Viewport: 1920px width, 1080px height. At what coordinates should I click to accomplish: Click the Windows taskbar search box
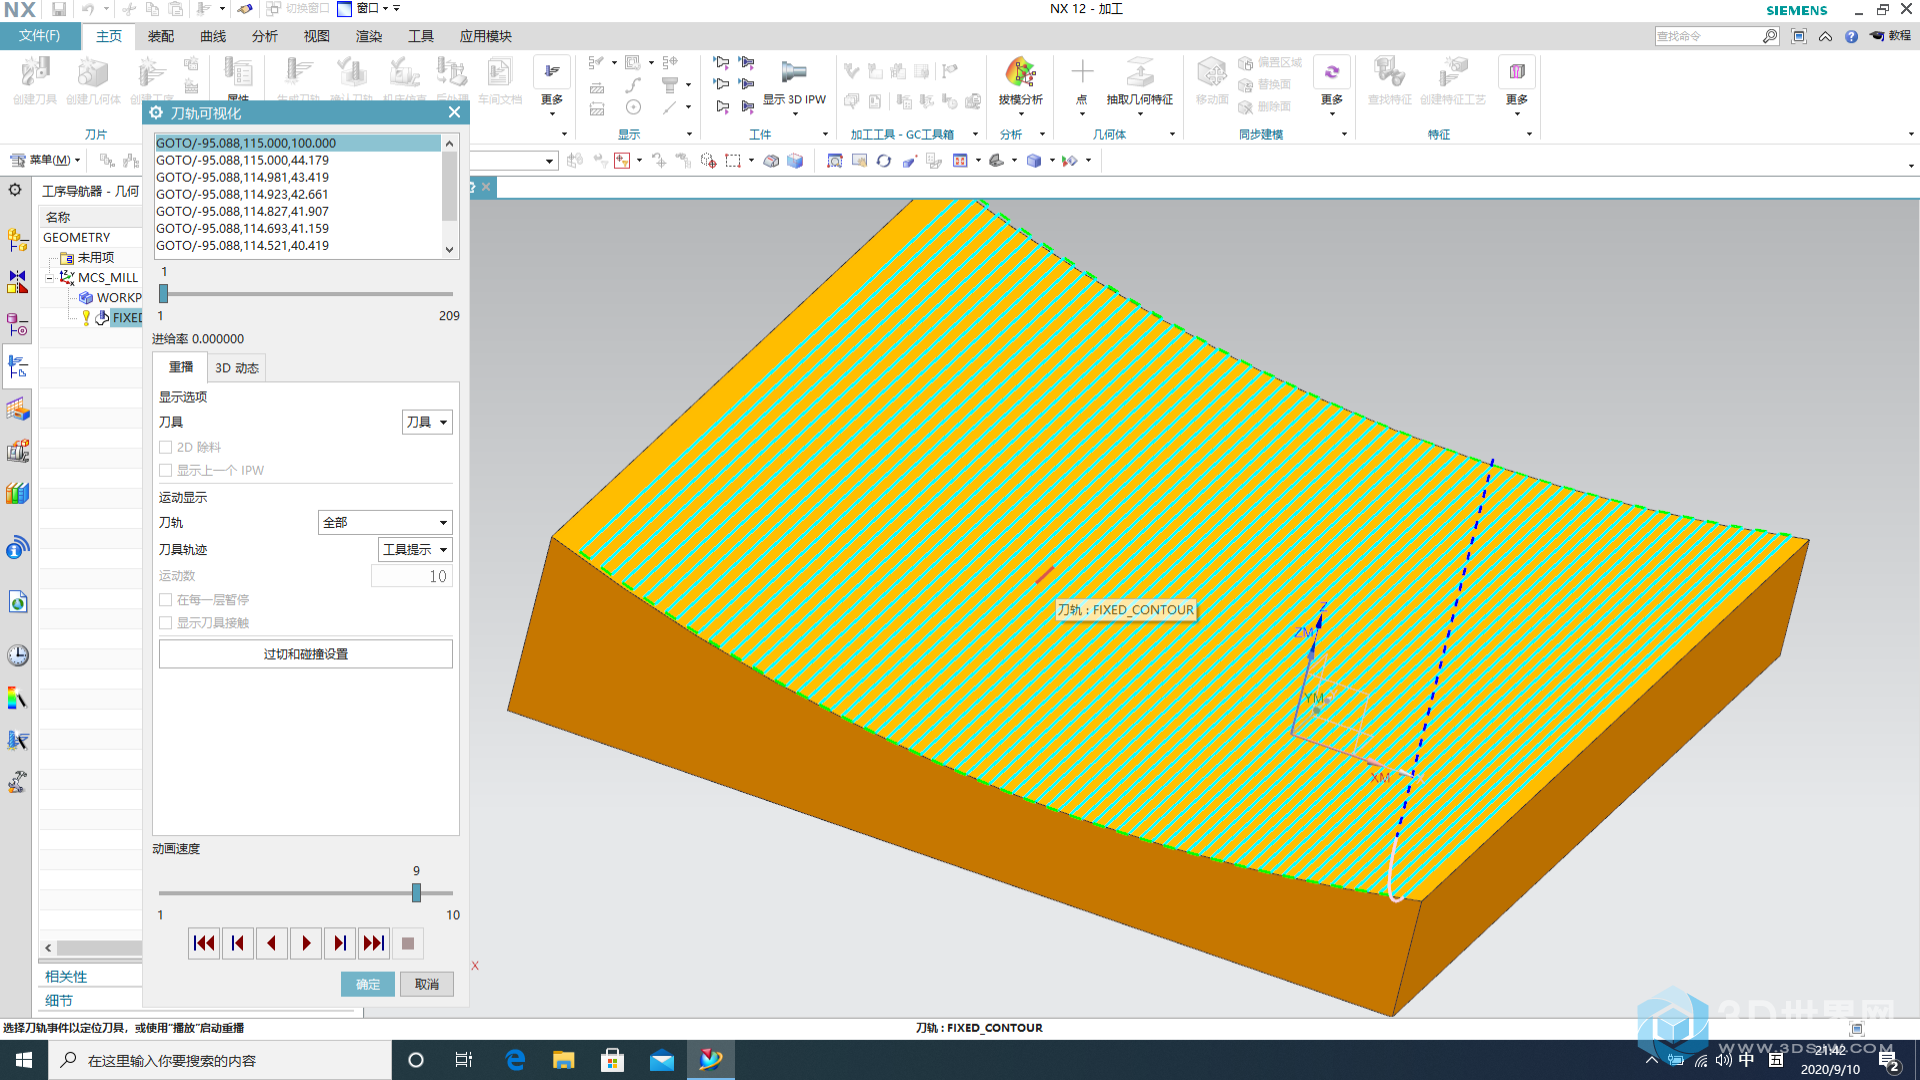coord(220,1060)
